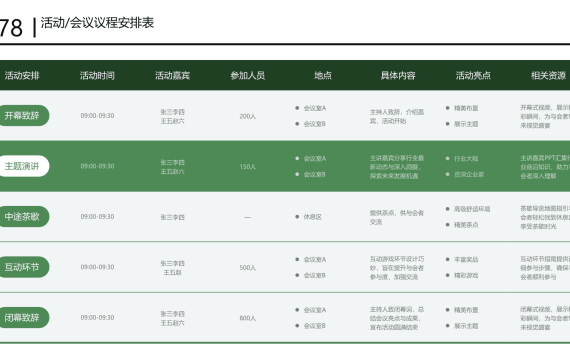Click the 具体内容 column header
Viewport: 570px width, 360px height.
click(398, 76)
